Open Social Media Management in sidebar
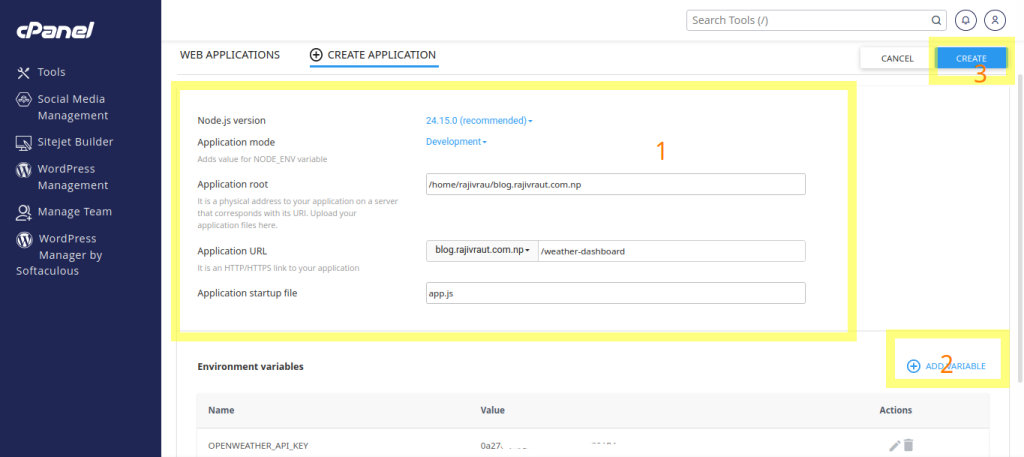This screenshot has width=1024, height=457. (61, 107)
